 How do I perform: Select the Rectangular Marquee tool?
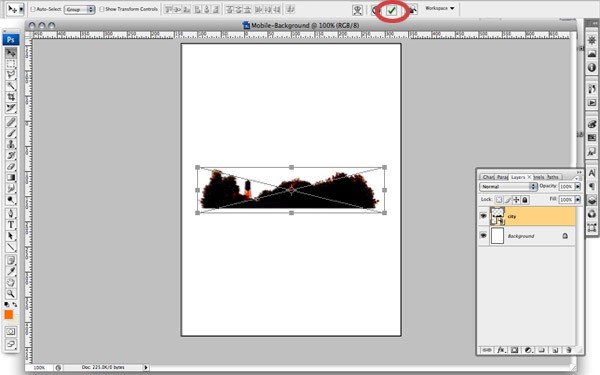pyautogui.click(x=11, y=64)
